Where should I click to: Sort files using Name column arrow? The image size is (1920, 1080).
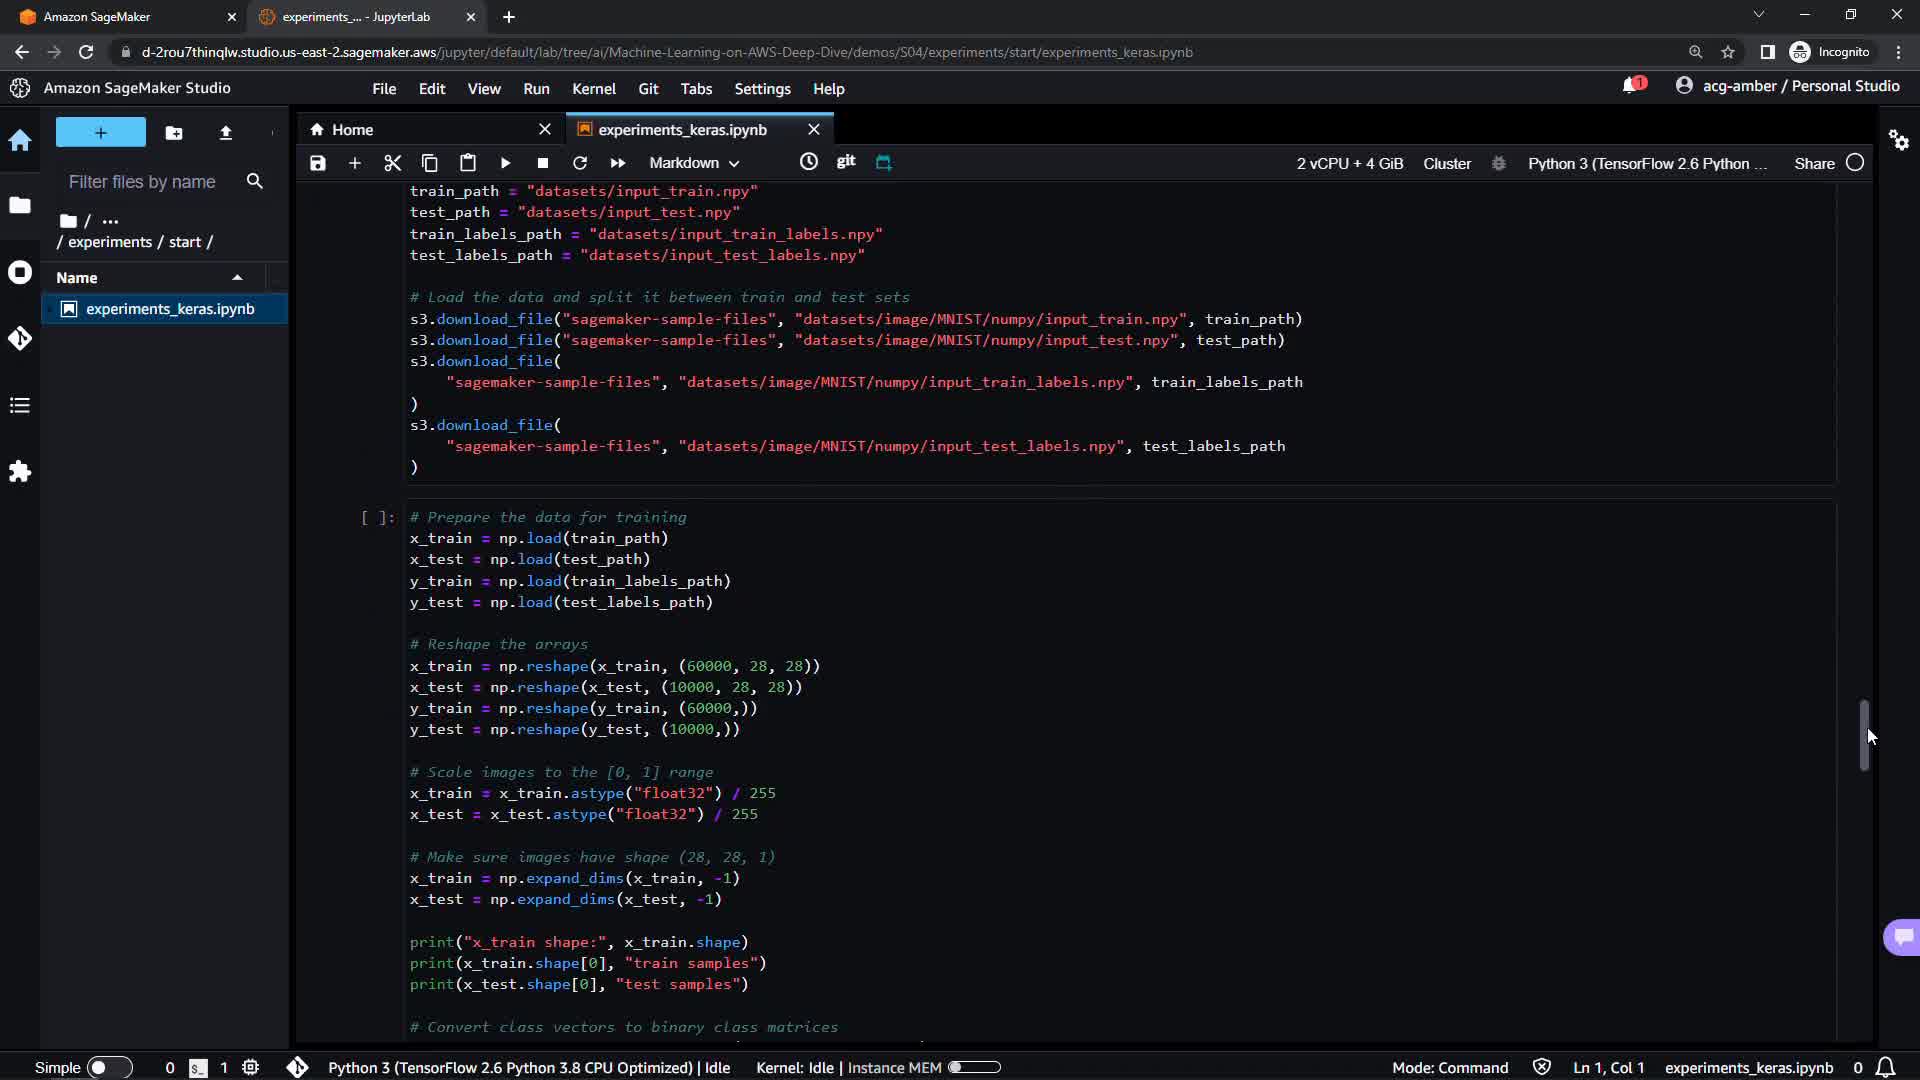click(237, 278)
